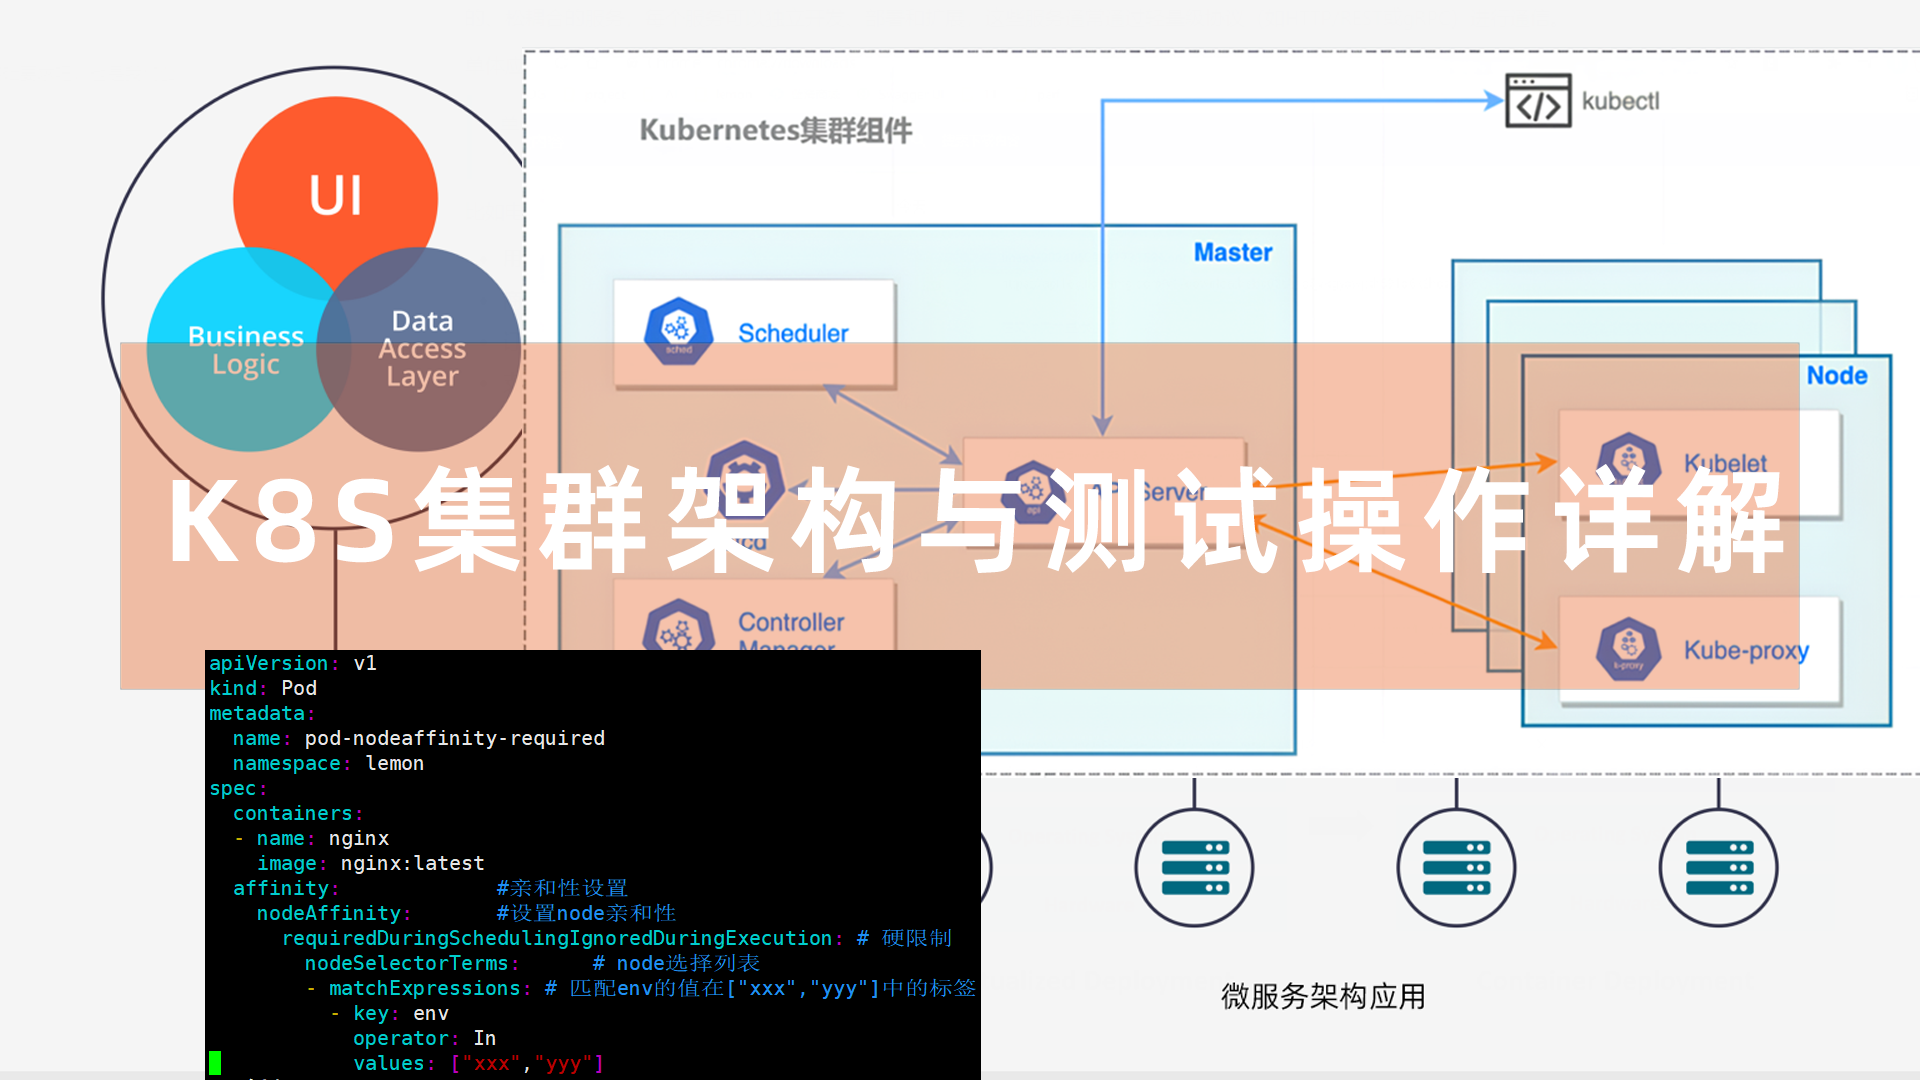Click the pod-nodeaffinity-required name in terminal
This screenshot has width=1920, height=1080.
tap(454, 738)
